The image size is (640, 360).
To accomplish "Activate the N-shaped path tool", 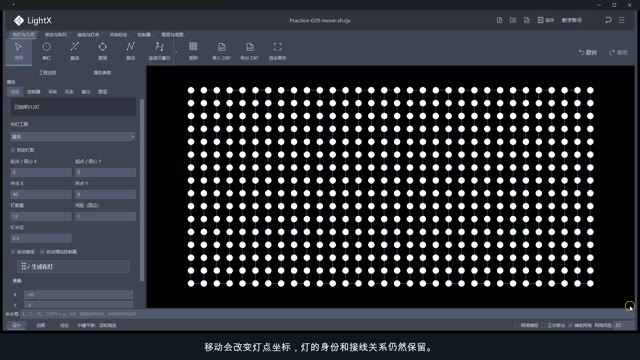I will point(130,51).
